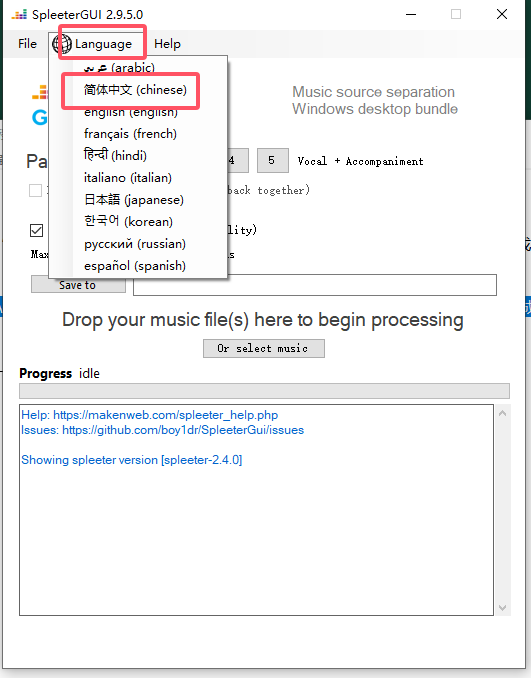Viewport: 531px width, 678px height.
Task: Click the save path input field
Action: coord(315,285)
